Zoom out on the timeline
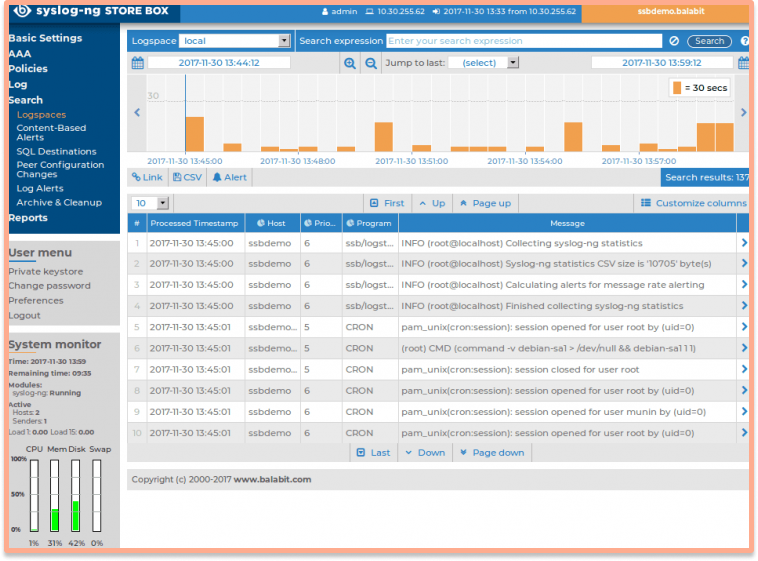758x561 pixels. coord(371,63)
